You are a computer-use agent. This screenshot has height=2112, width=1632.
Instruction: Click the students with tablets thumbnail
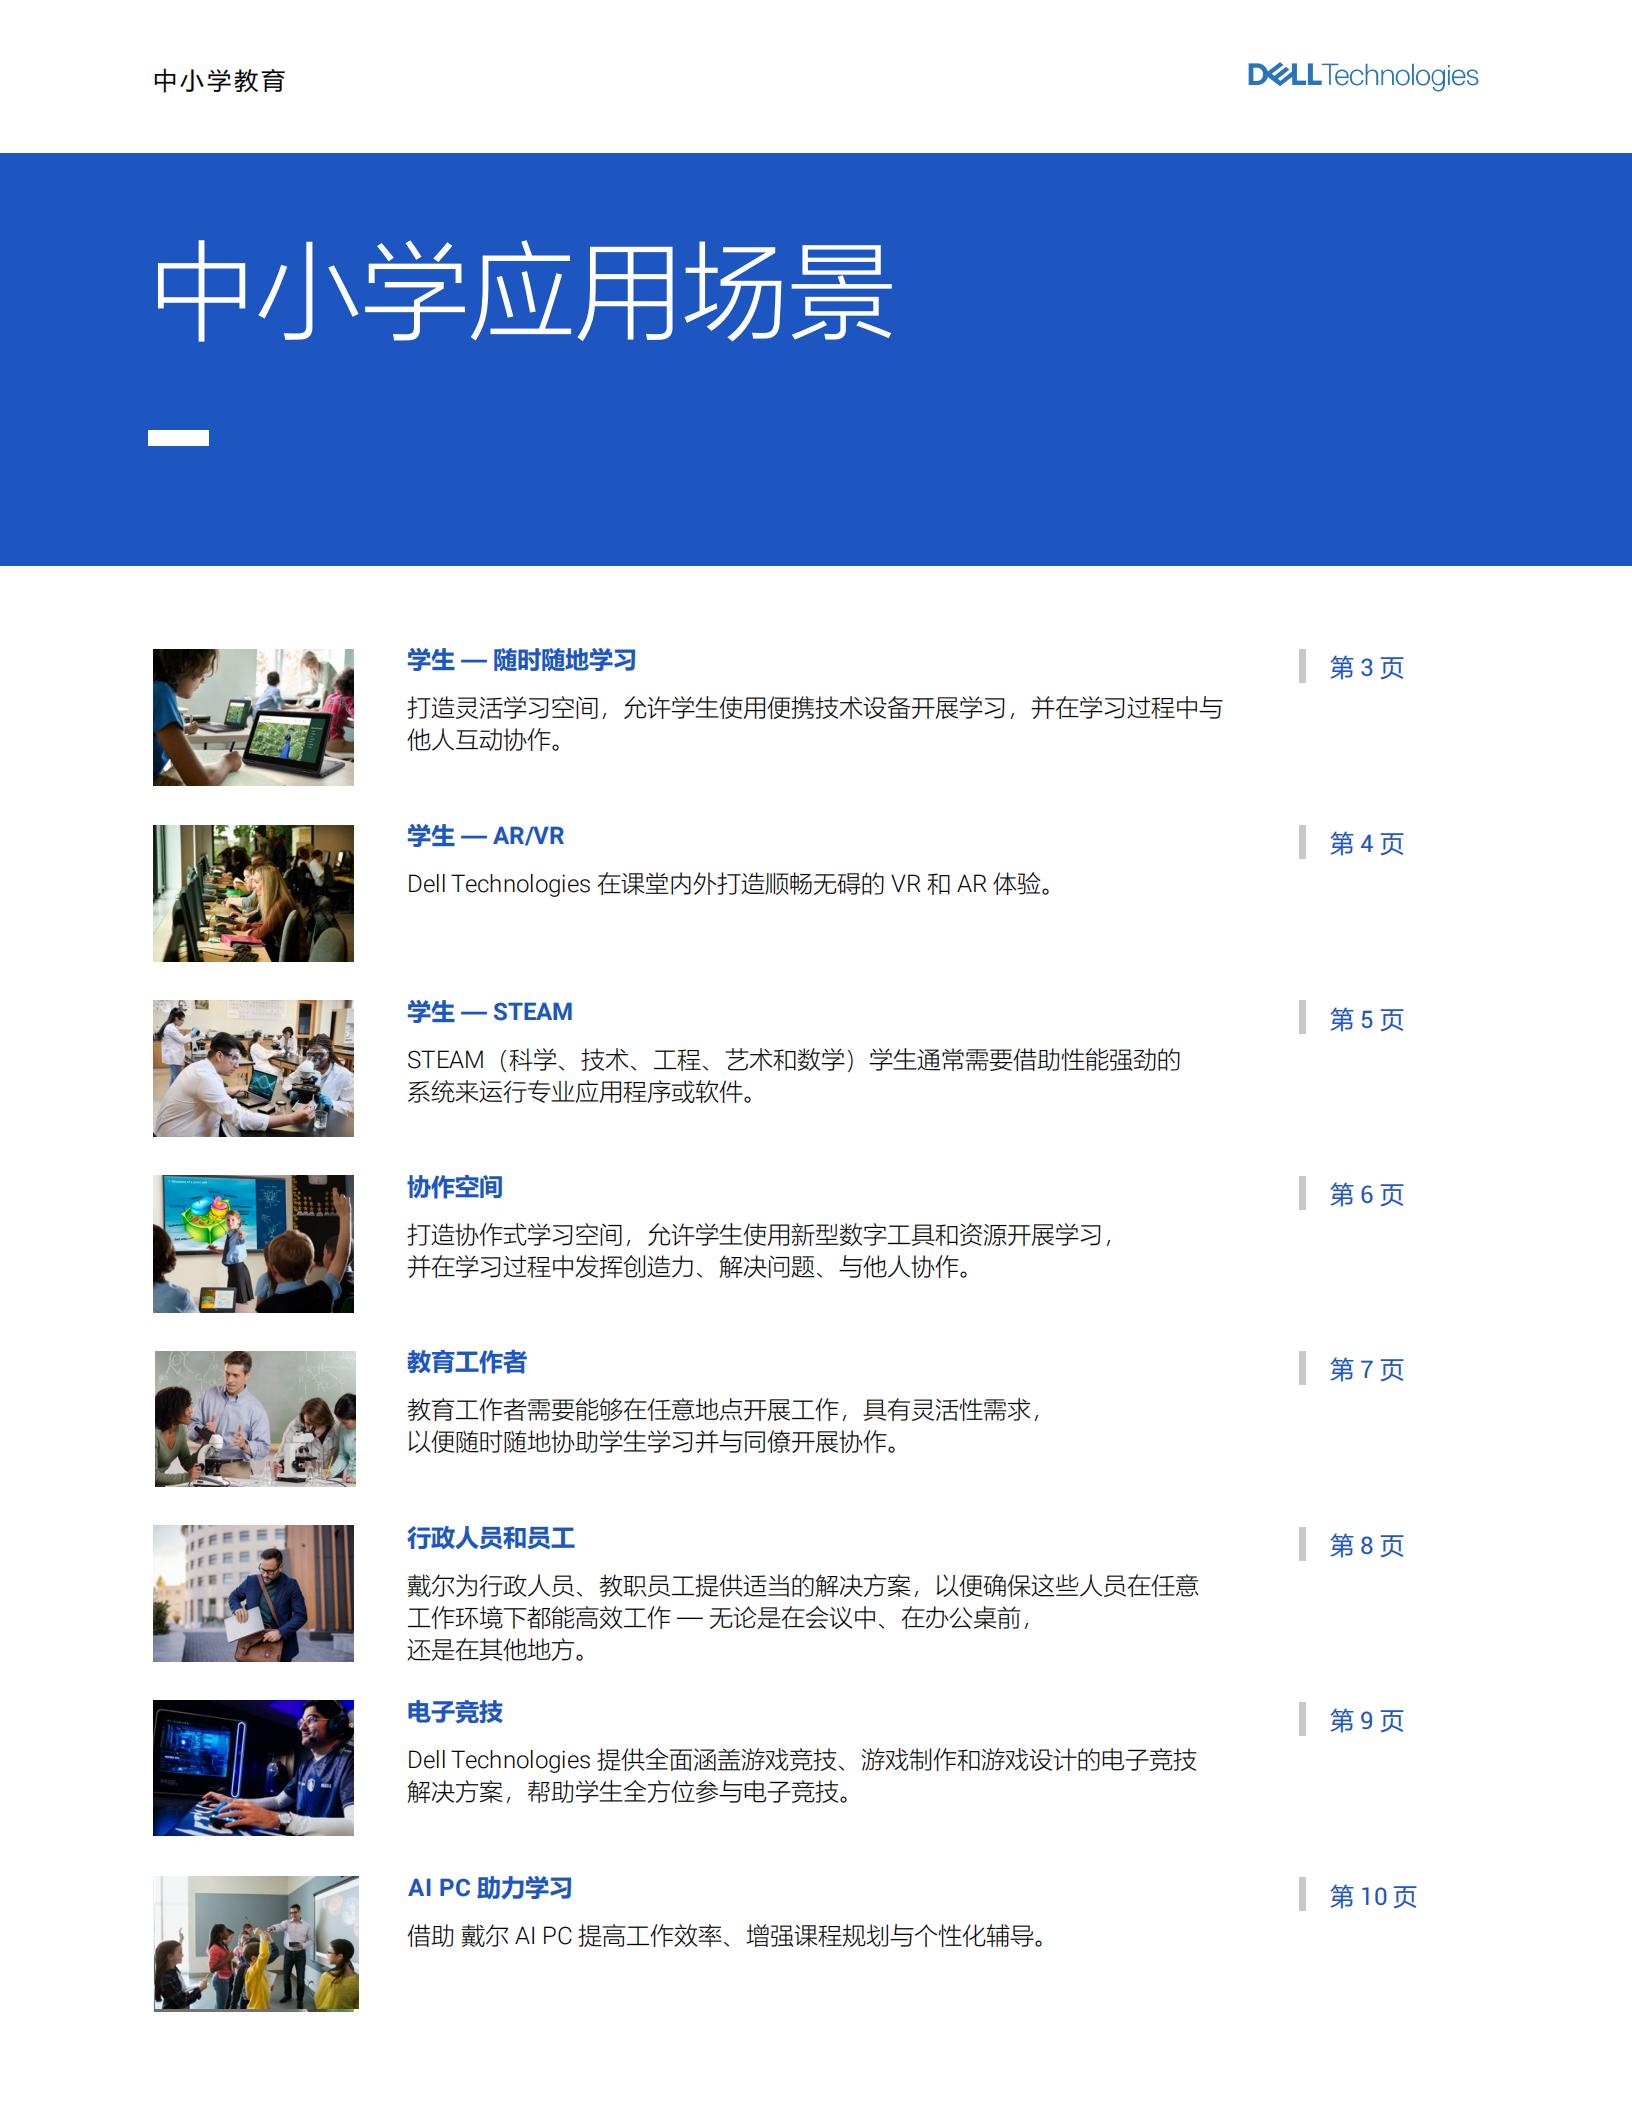(253, 717)
